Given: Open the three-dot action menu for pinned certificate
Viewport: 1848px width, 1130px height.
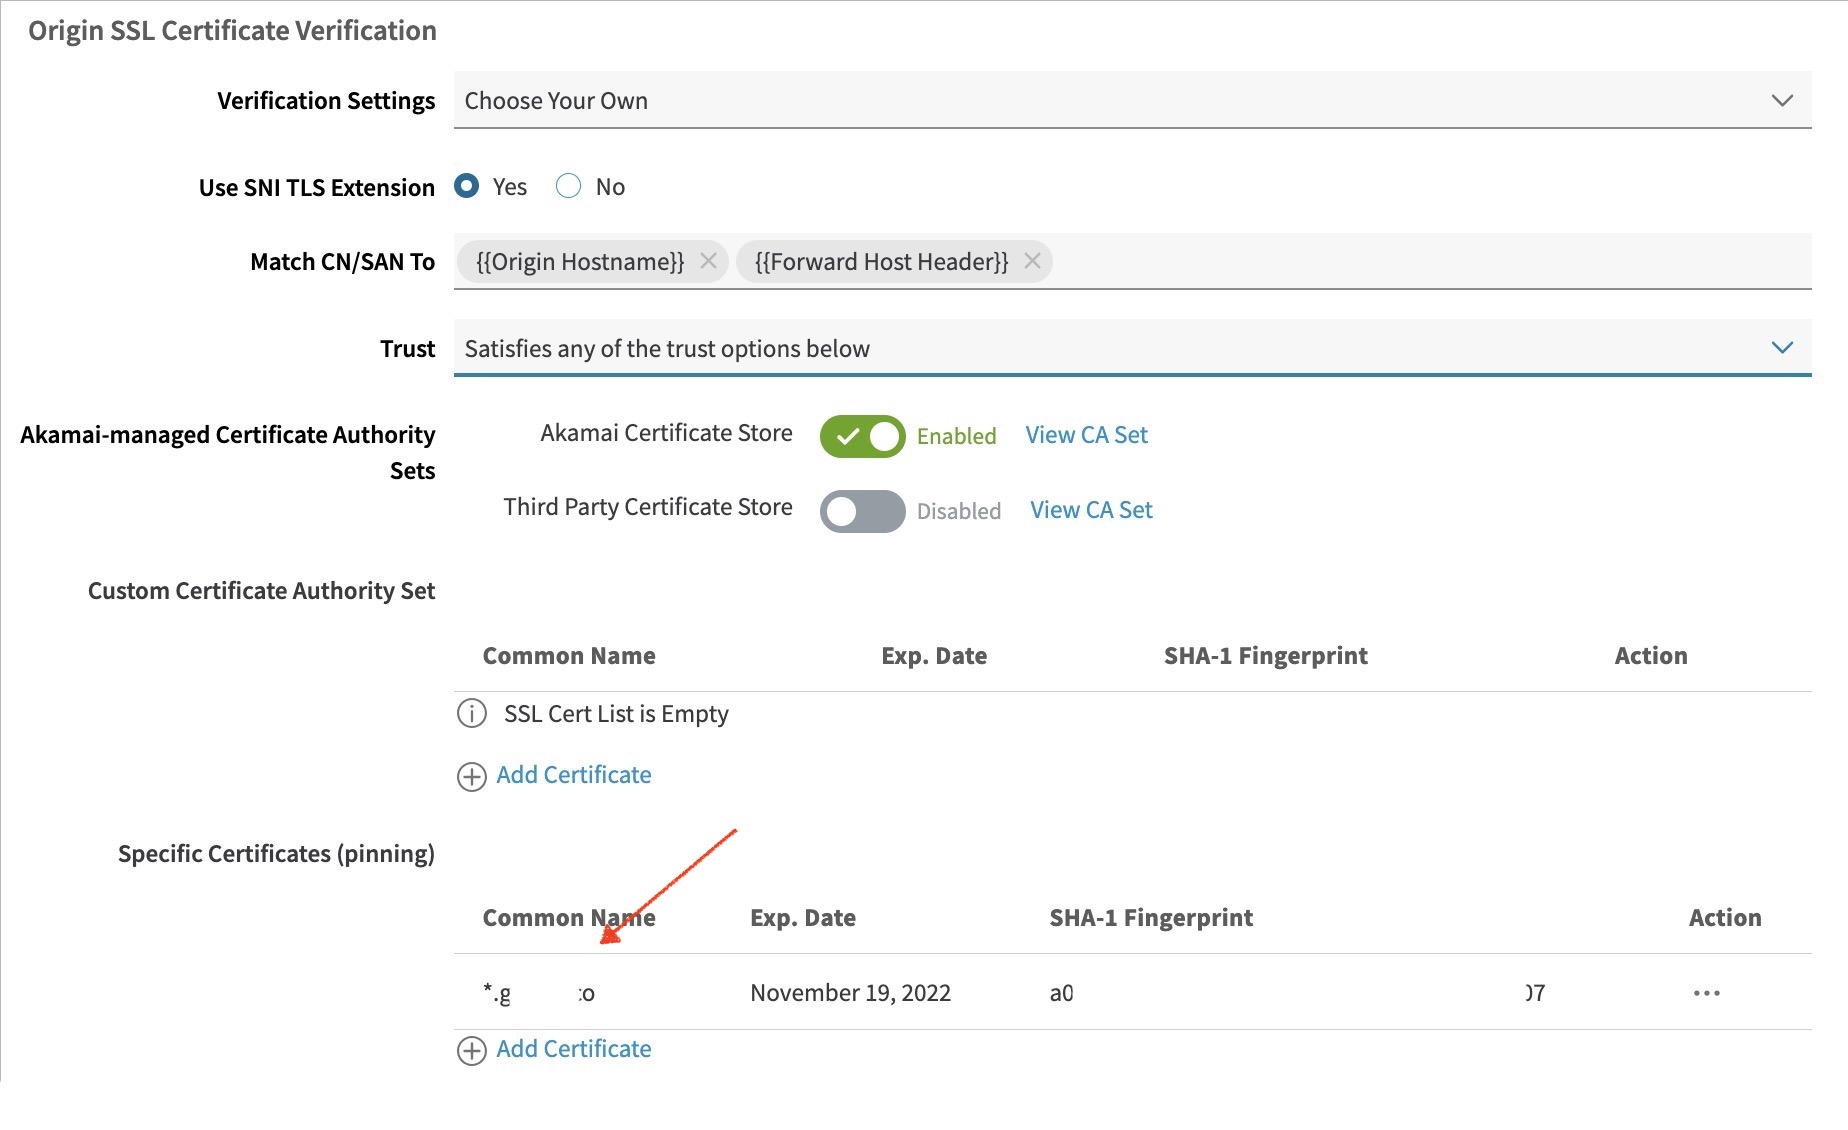Looking at the screenshot, I should pos(1706,993).
